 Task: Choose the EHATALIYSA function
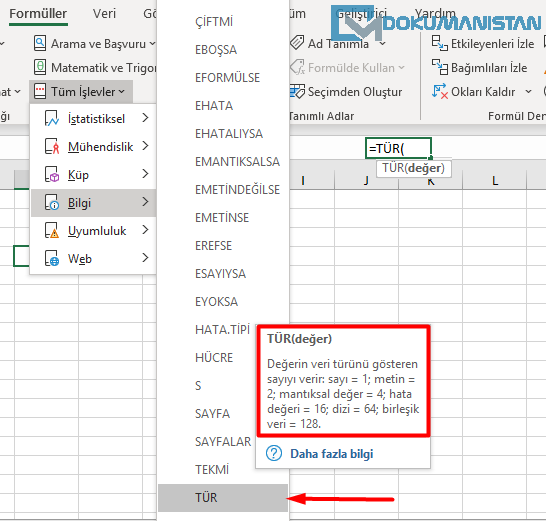[x=229, y=134]
